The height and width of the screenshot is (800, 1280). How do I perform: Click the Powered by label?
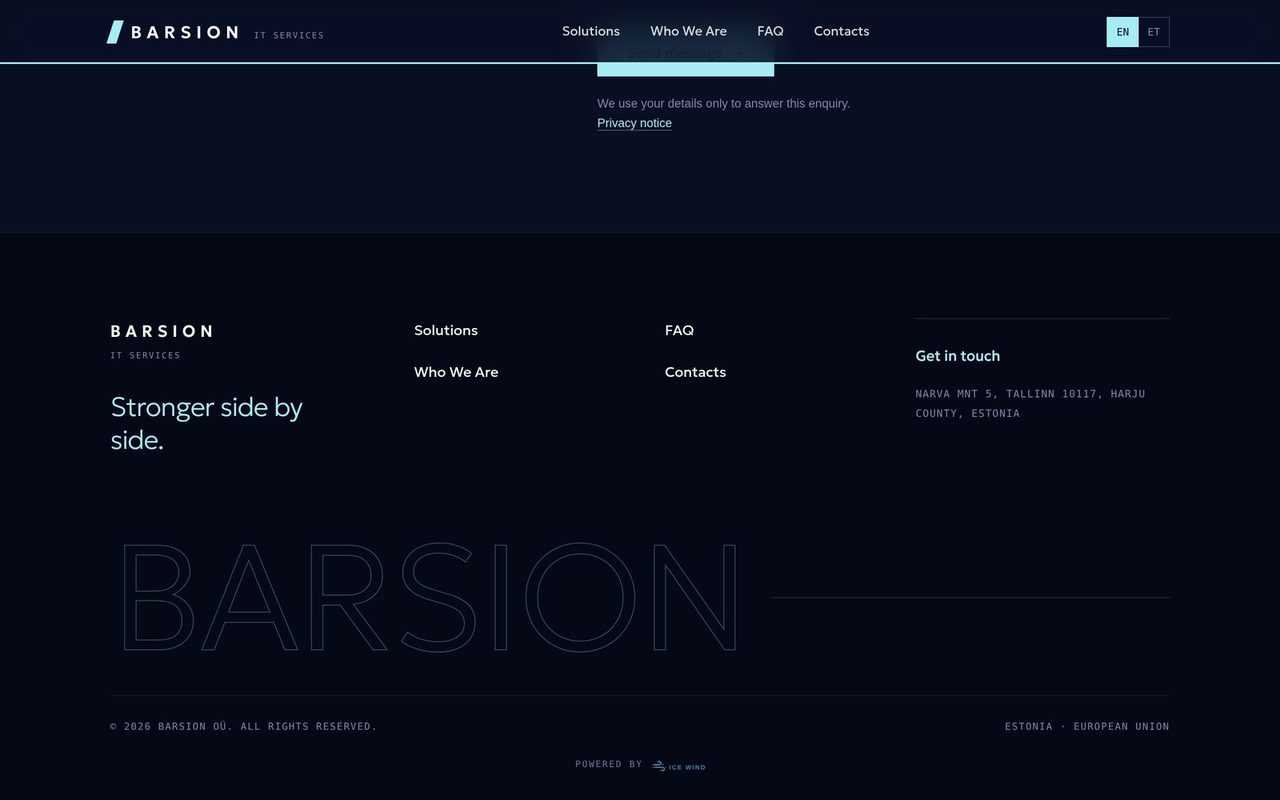(x=608, y=764)
